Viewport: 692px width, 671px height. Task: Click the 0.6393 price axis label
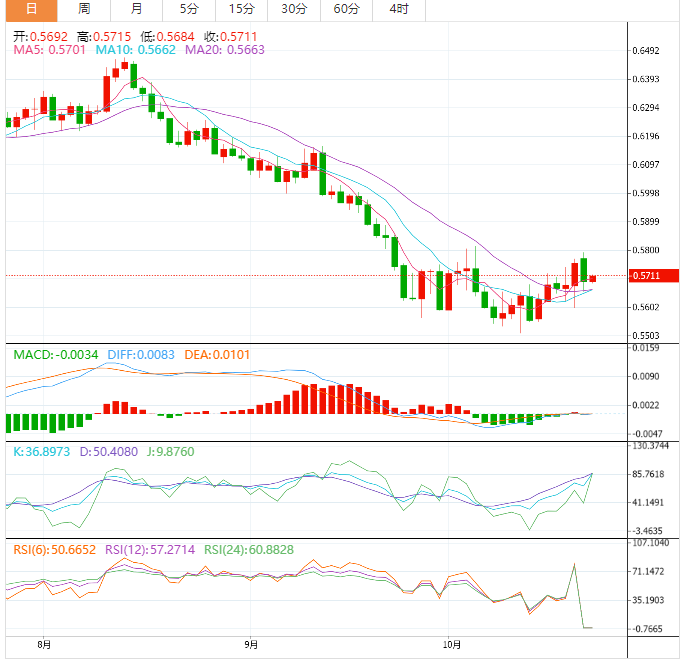point(646,79)
